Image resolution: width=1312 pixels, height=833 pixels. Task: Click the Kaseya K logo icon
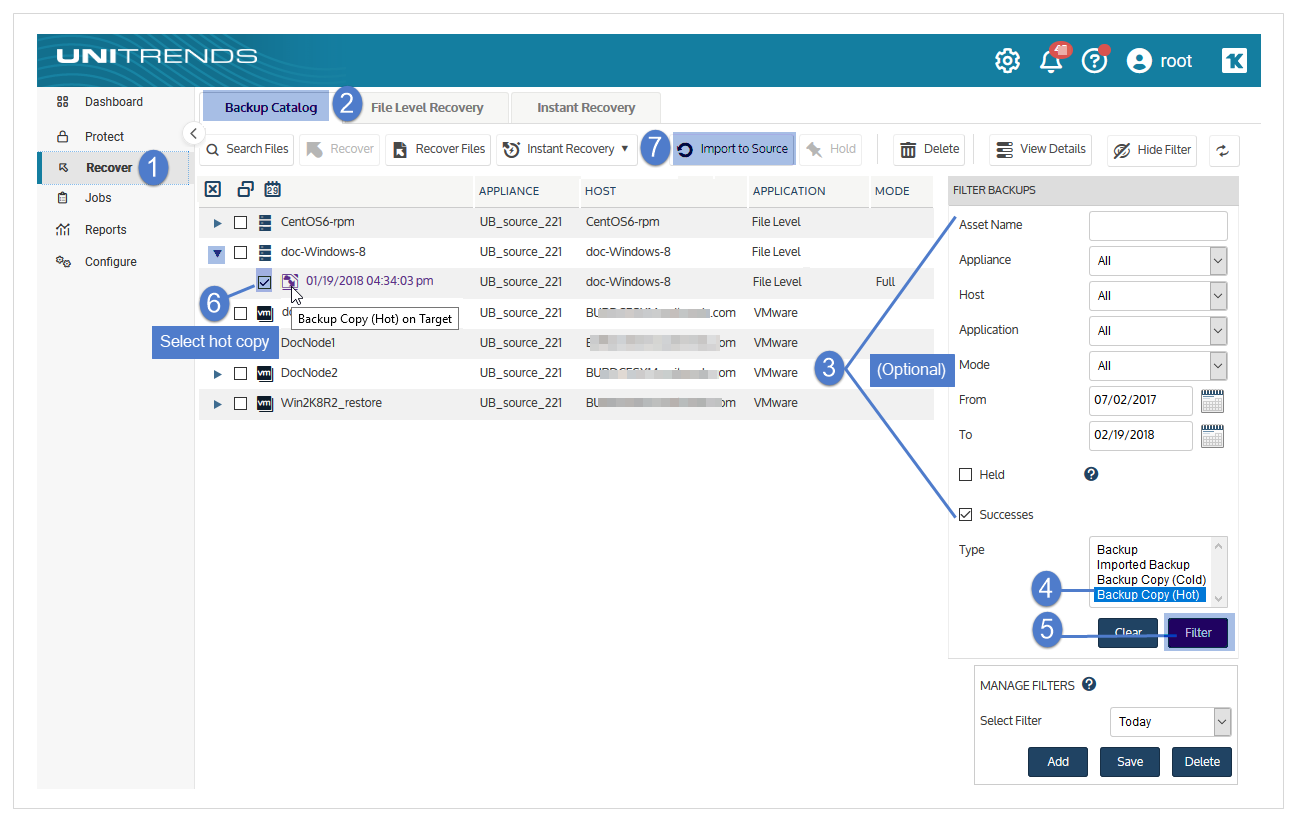coord(1234,61)
